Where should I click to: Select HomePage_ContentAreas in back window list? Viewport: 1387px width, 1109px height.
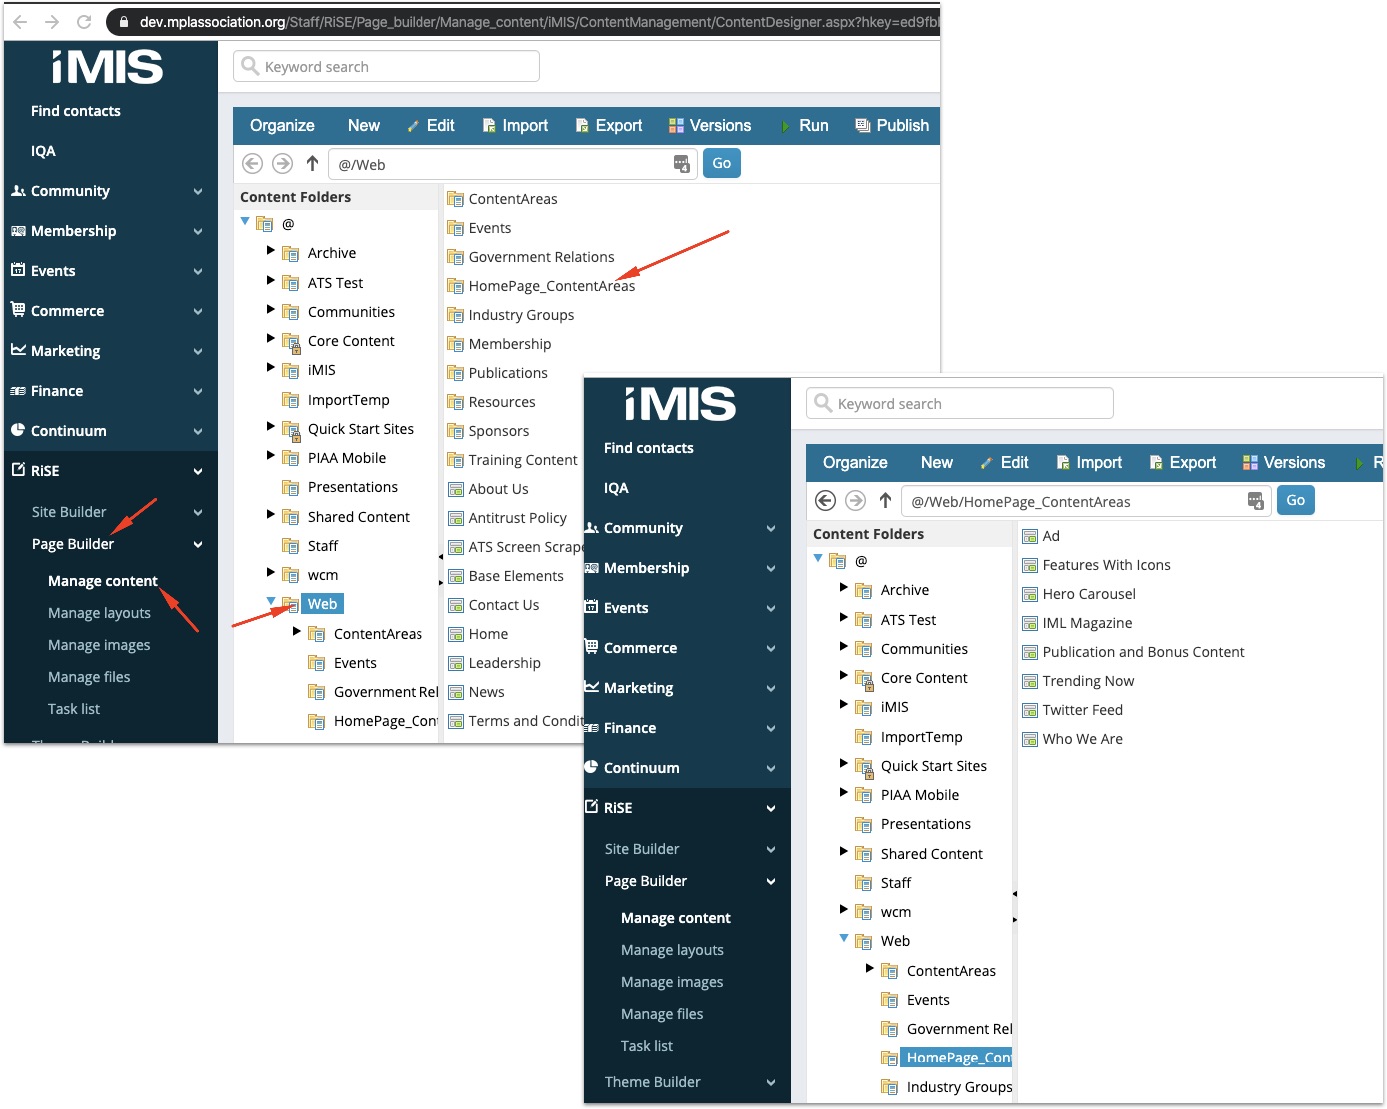click(x=551, y=286)
